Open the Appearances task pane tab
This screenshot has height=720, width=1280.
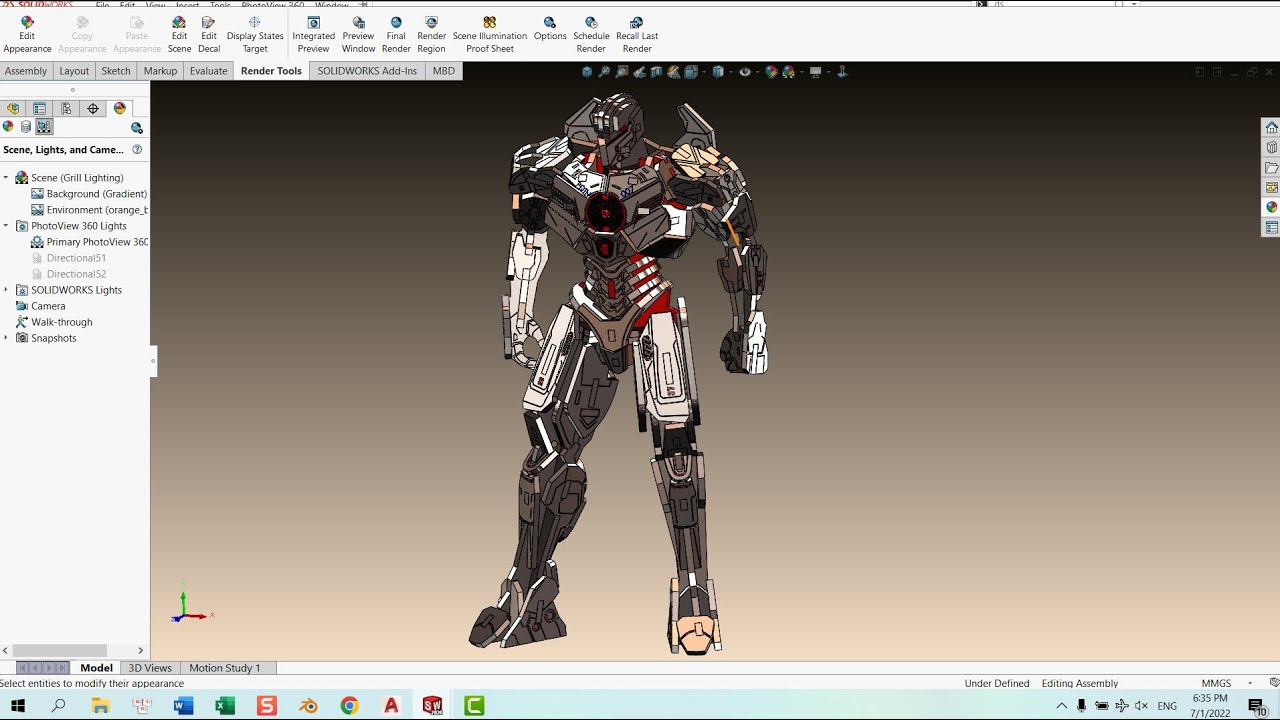[1271, 208]
